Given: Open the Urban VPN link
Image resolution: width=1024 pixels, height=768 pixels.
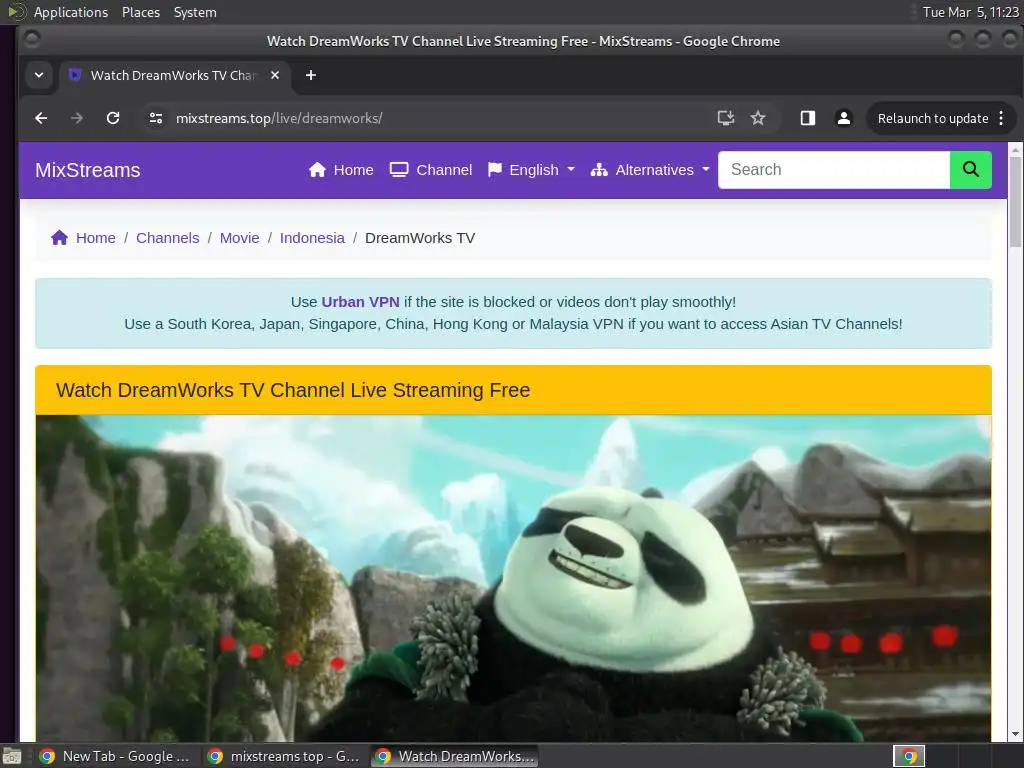Looking at the screenshot, I should (x=360, y=302).
